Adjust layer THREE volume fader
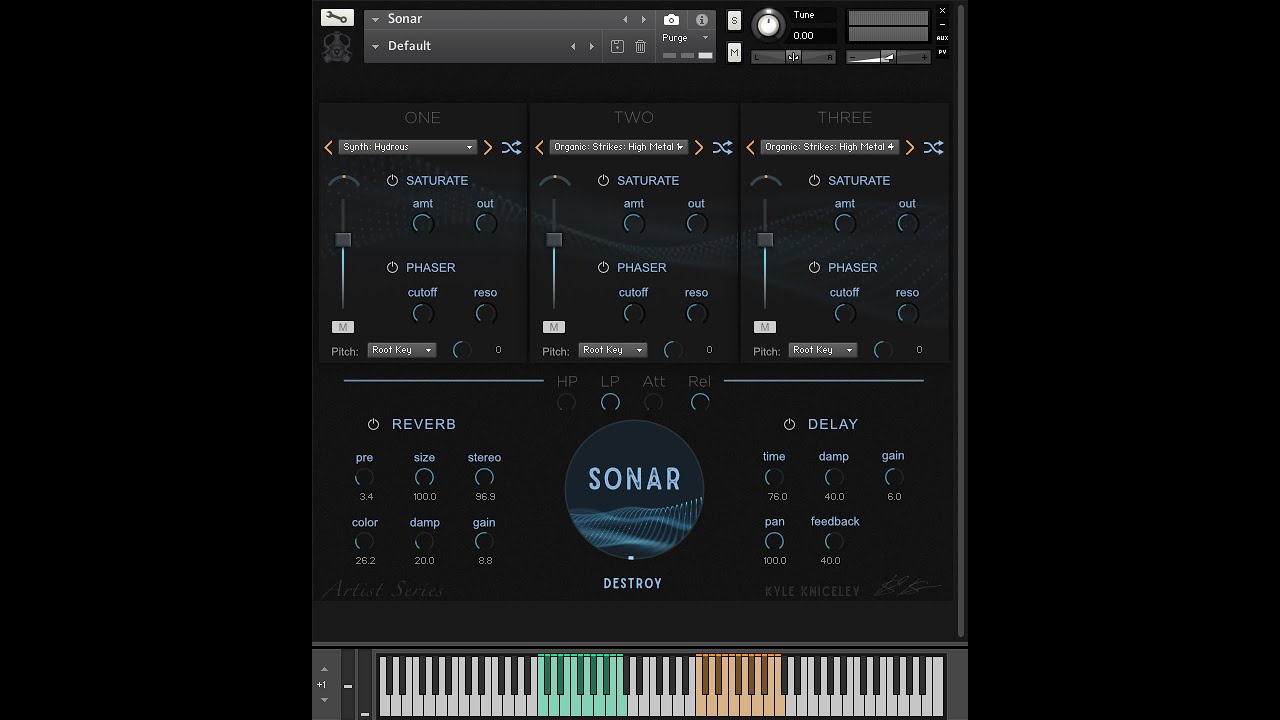 point(765,240)
